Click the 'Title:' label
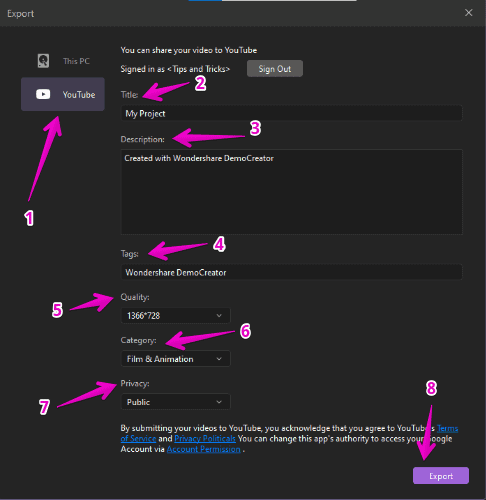Image resolution: width=486 pixels, height=500 pixels. 129,95
